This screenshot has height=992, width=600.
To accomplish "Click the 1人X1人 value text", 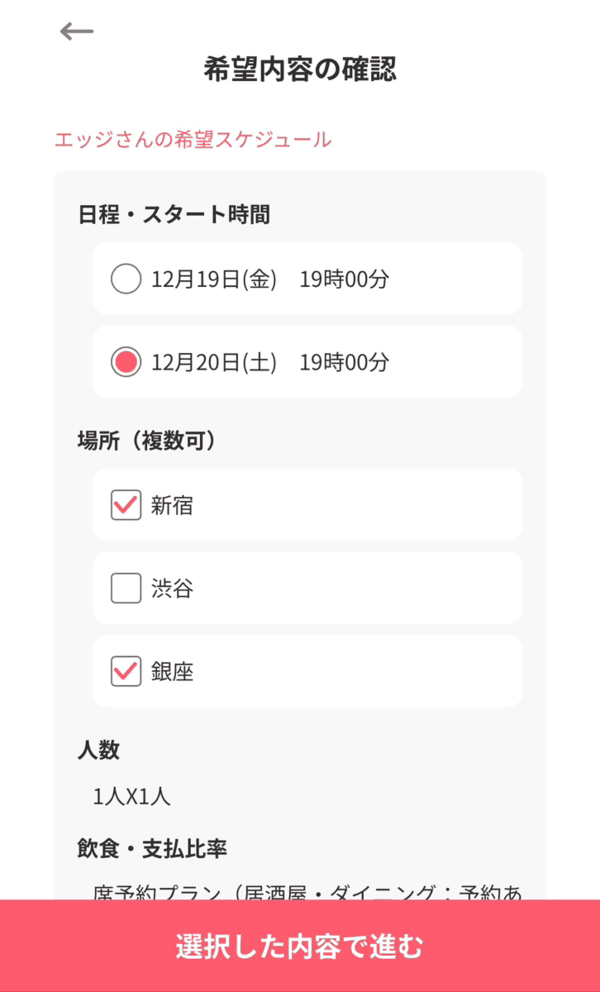I will coord(132,797).
